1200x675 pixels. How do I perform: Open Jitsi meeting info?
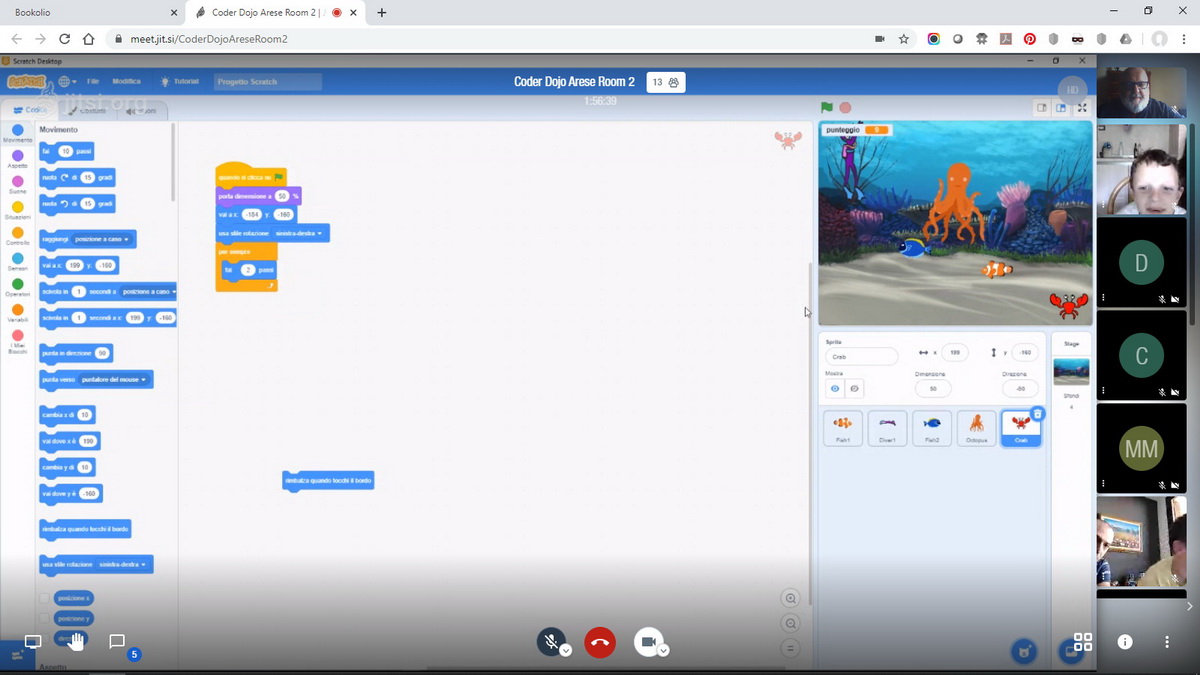[x=1124, y=642]
